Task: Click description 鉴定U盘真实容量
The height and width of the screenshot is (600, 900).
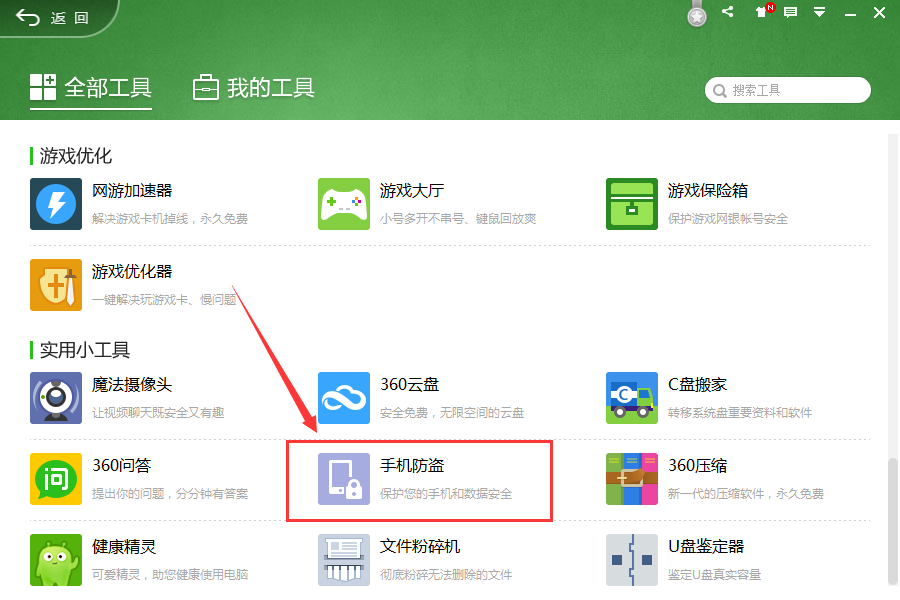Action: pos(715,575)
